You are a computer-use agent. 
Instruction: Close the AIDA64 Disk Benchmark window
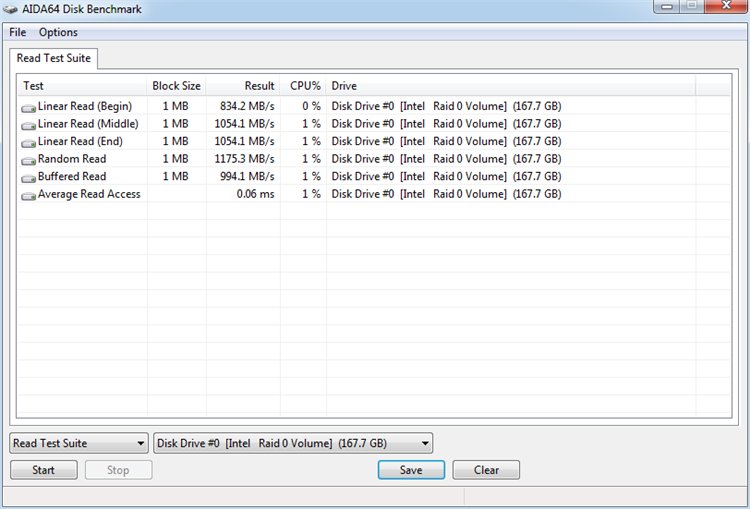click(x=726, y=6)
